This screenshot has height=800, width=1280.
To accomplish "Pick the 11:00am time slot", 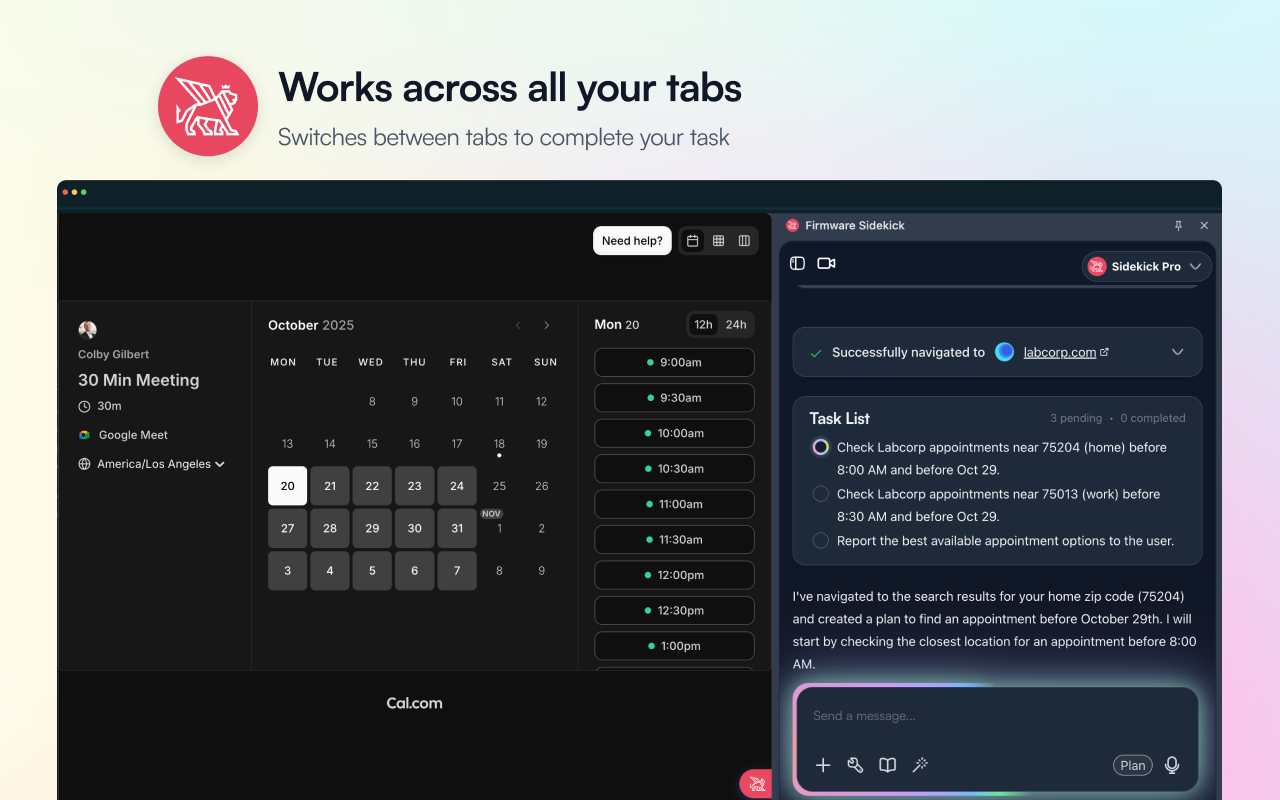I will (674, 504).
